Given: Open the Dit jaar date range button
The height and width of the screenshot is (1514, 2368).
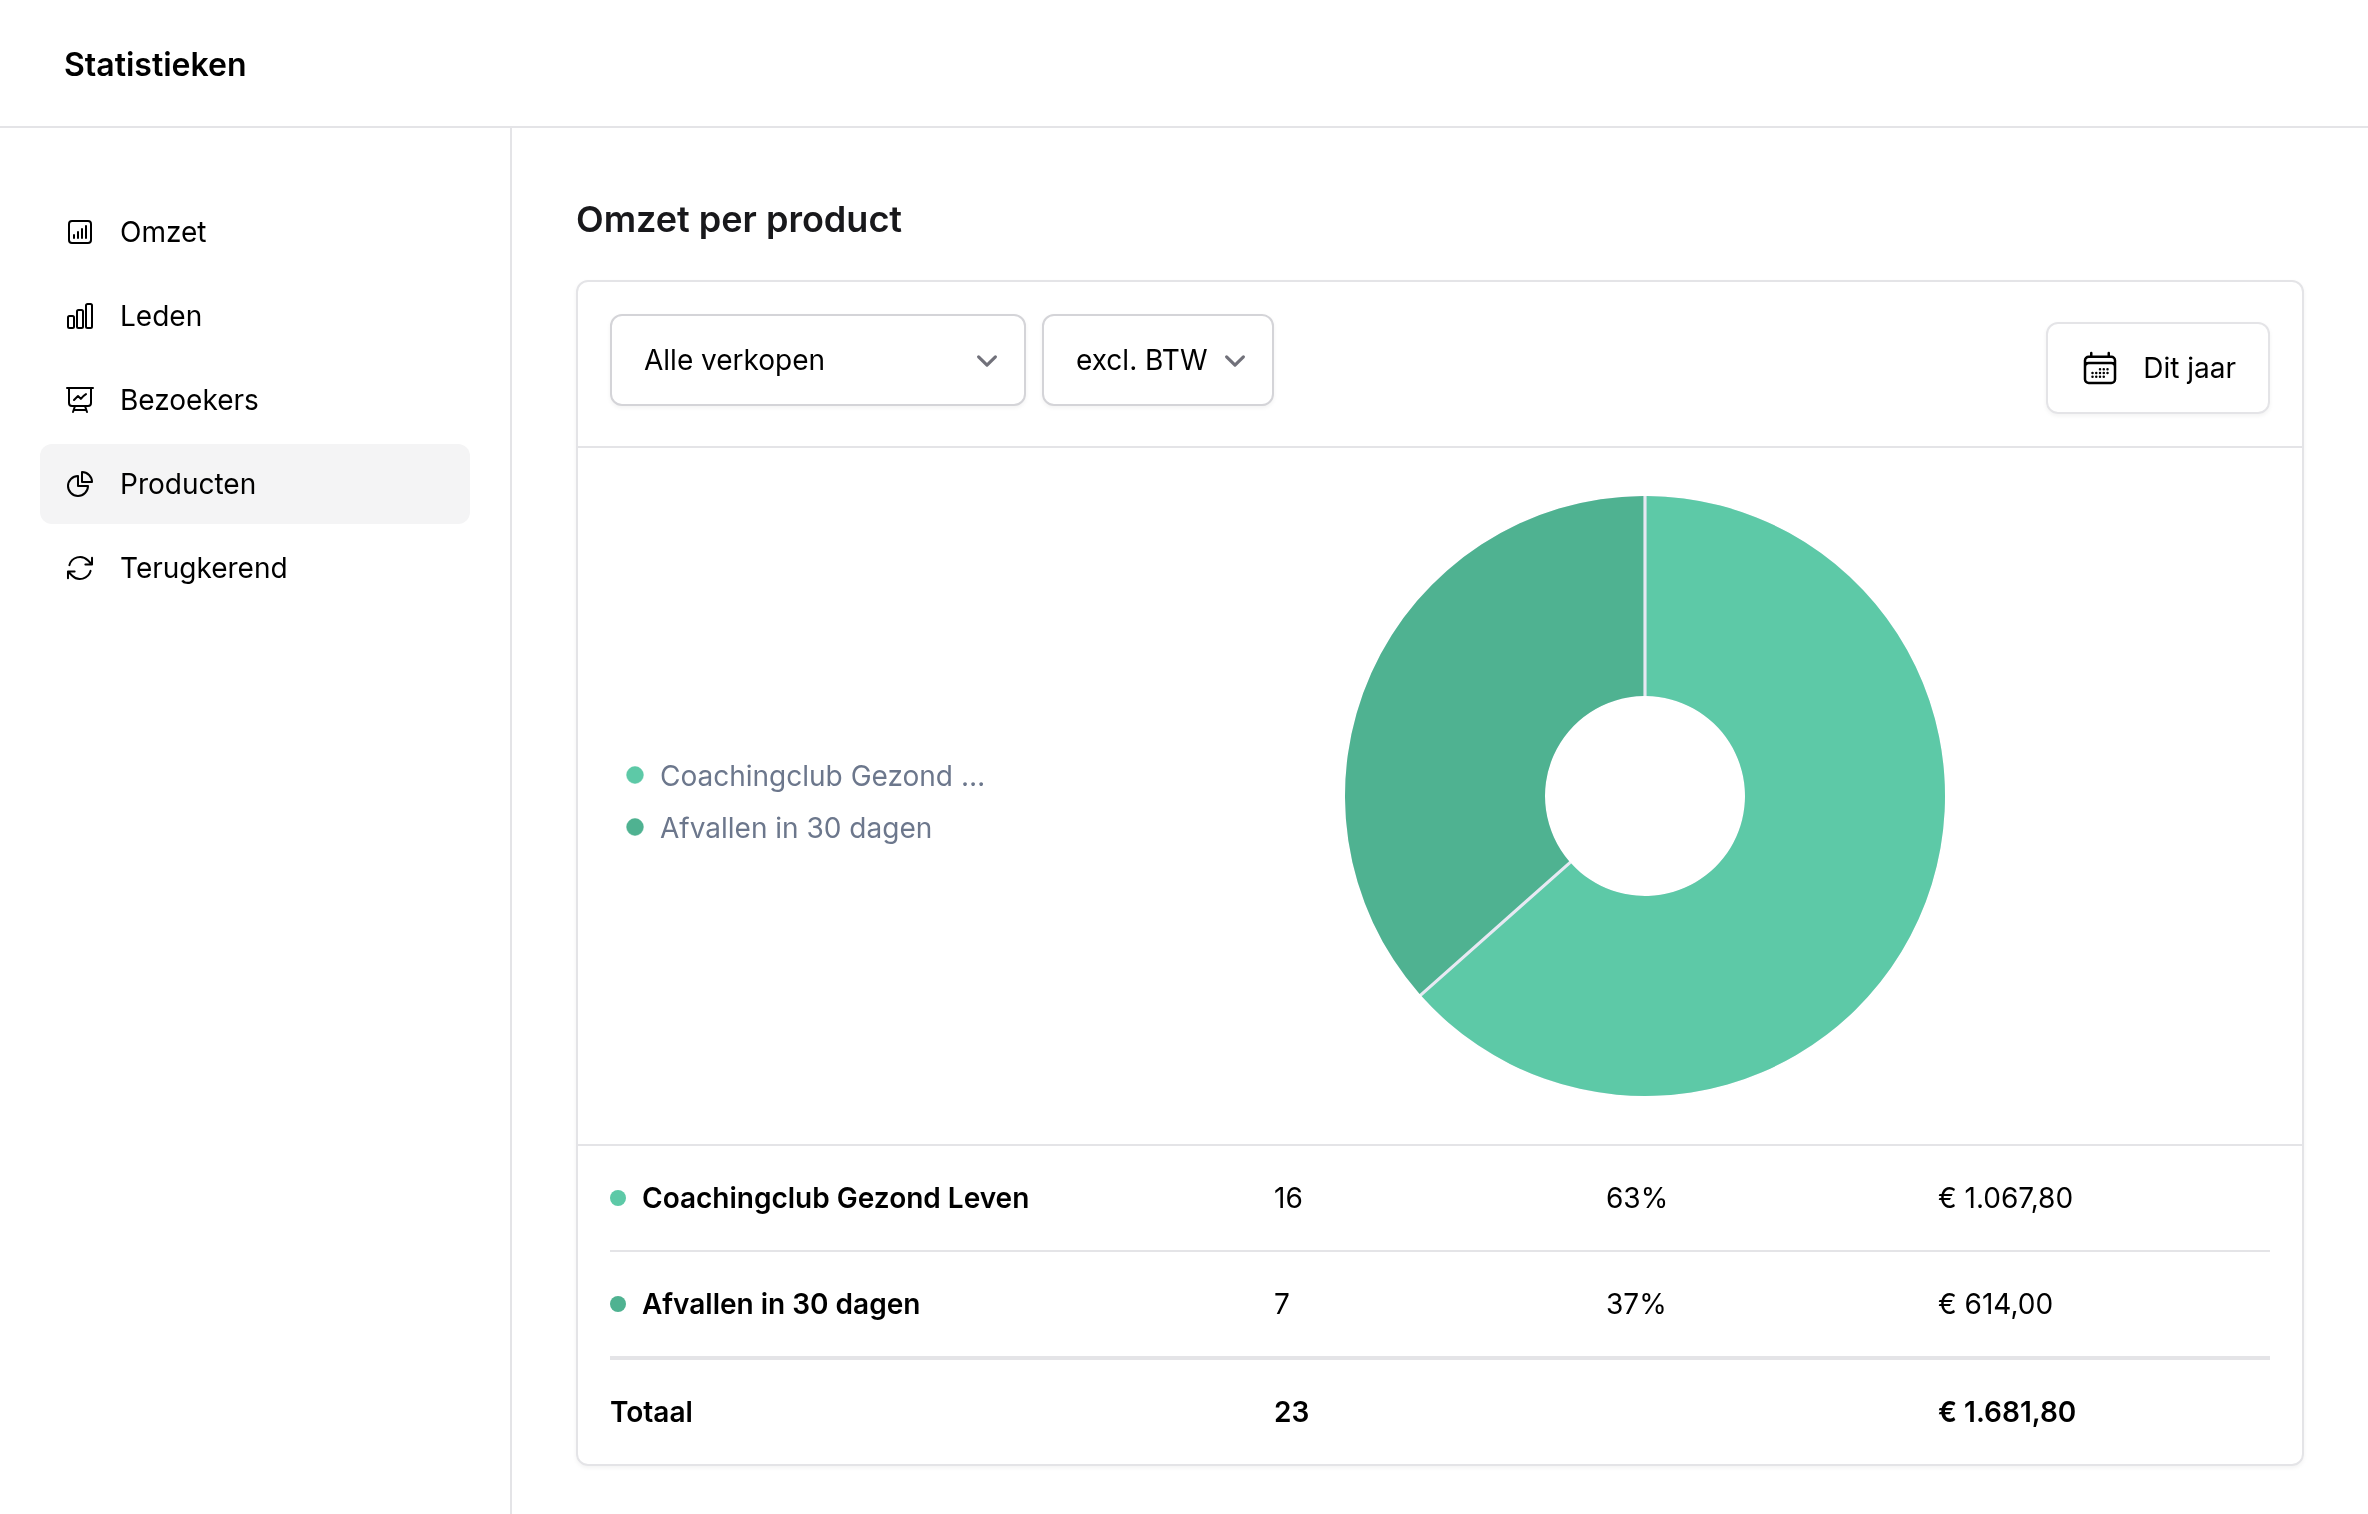Looking at the screenshot, I should [2158, 368].
